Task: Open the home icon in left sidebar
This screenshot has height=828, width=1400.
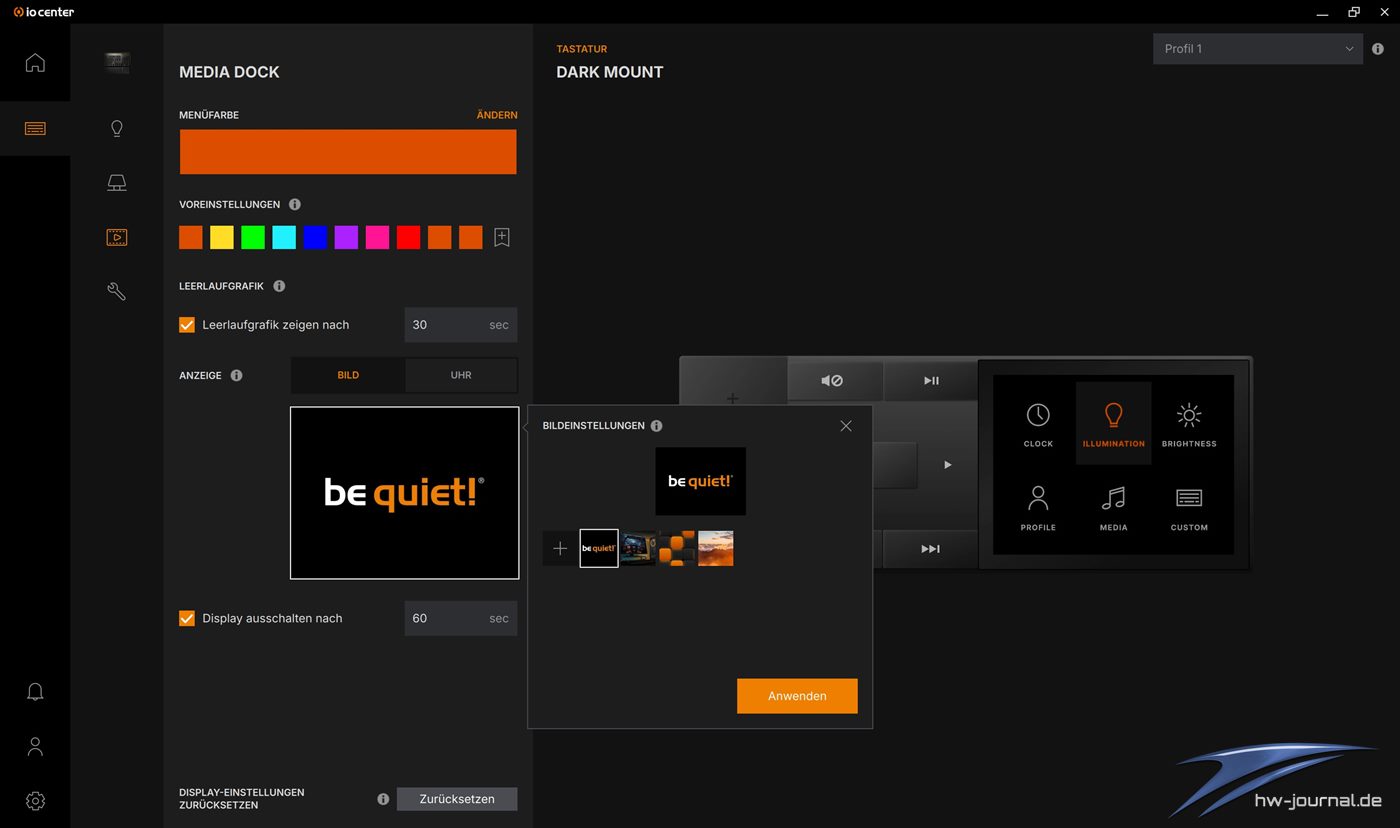Action: (x=35, y=63)
